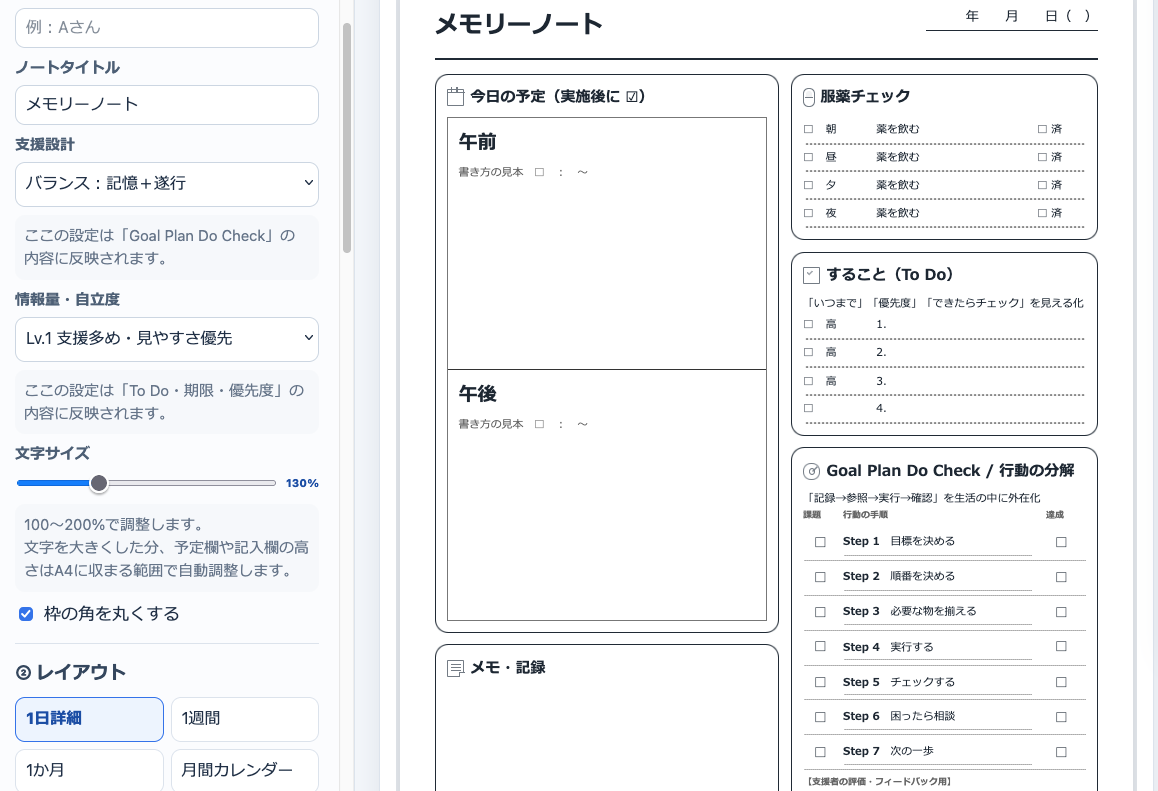Check the Step 6 困ったら相談 left checkbox
The width and height of the screenshot is (1158, 791).
pyautogui.click(x=820, y=717)
